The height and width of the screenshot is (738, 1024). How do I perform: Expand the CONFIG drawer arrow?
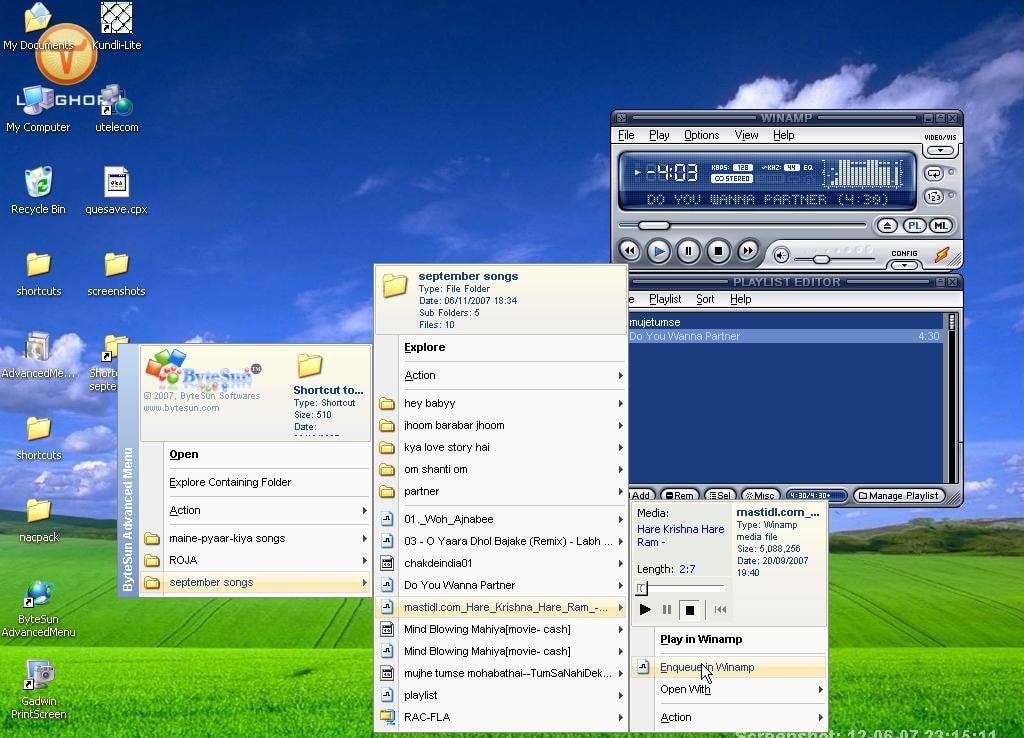[x=904, y=265]
